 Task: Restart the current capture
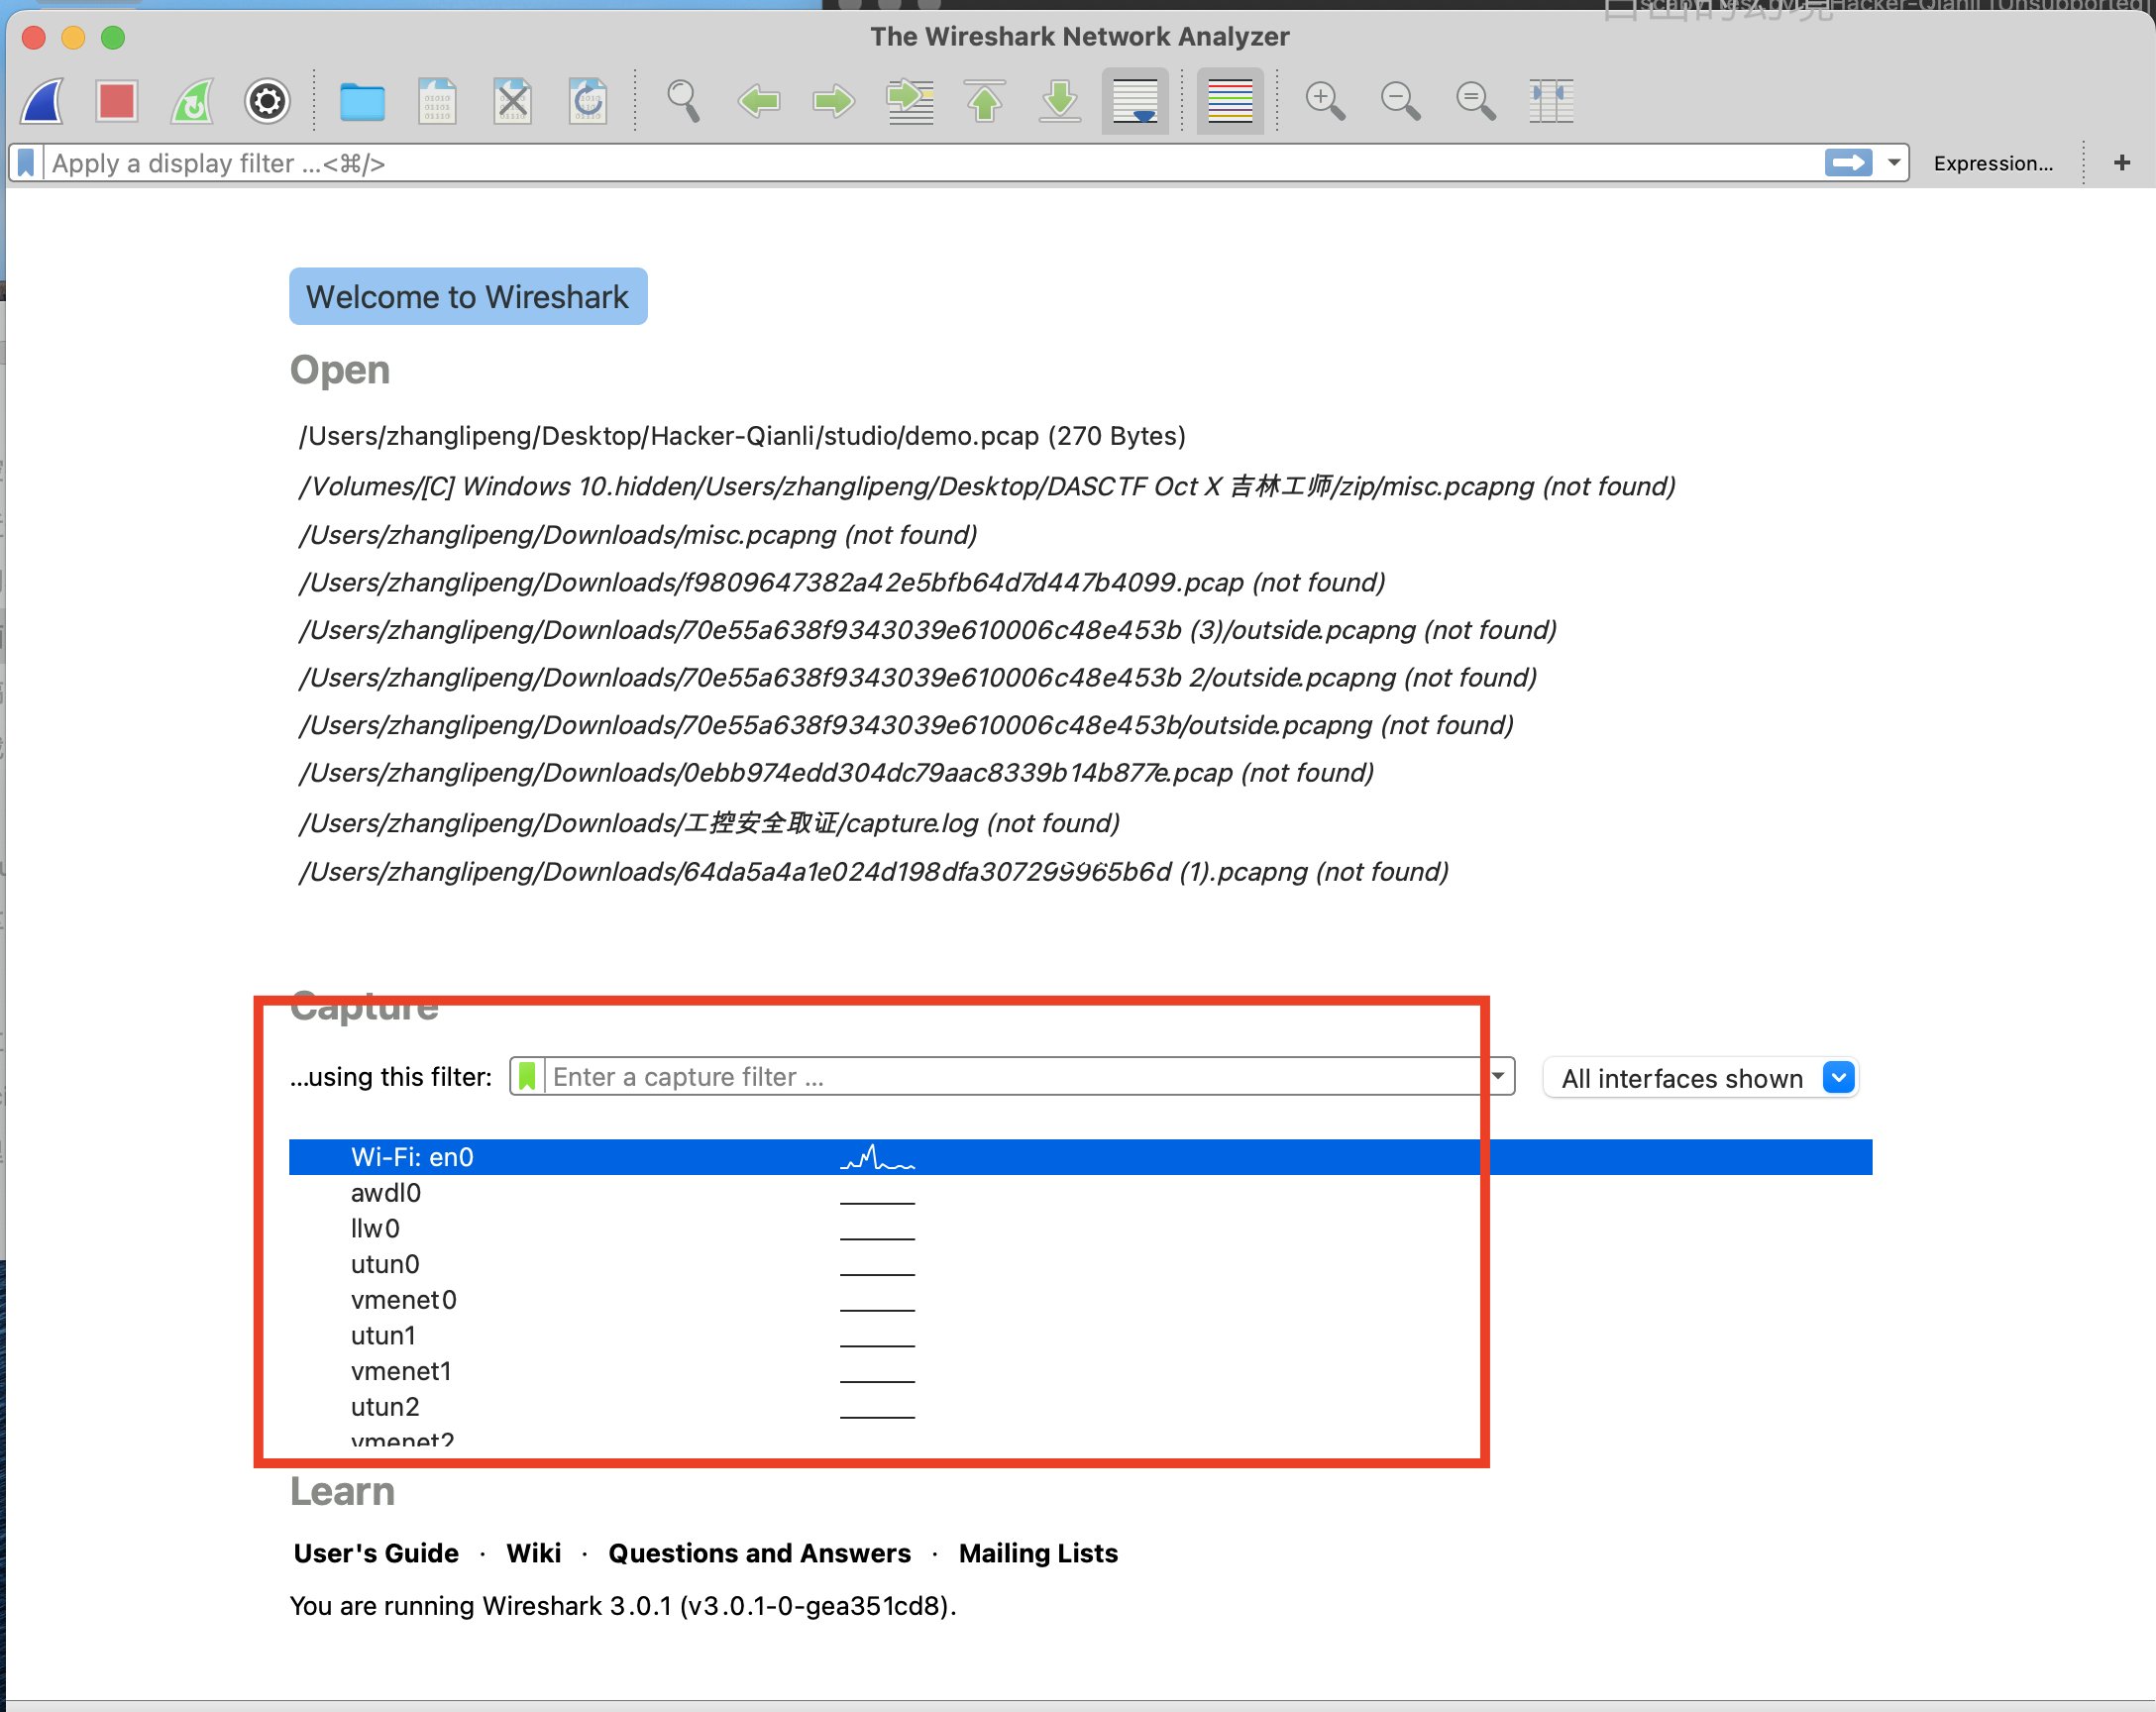tap(192, 101)
